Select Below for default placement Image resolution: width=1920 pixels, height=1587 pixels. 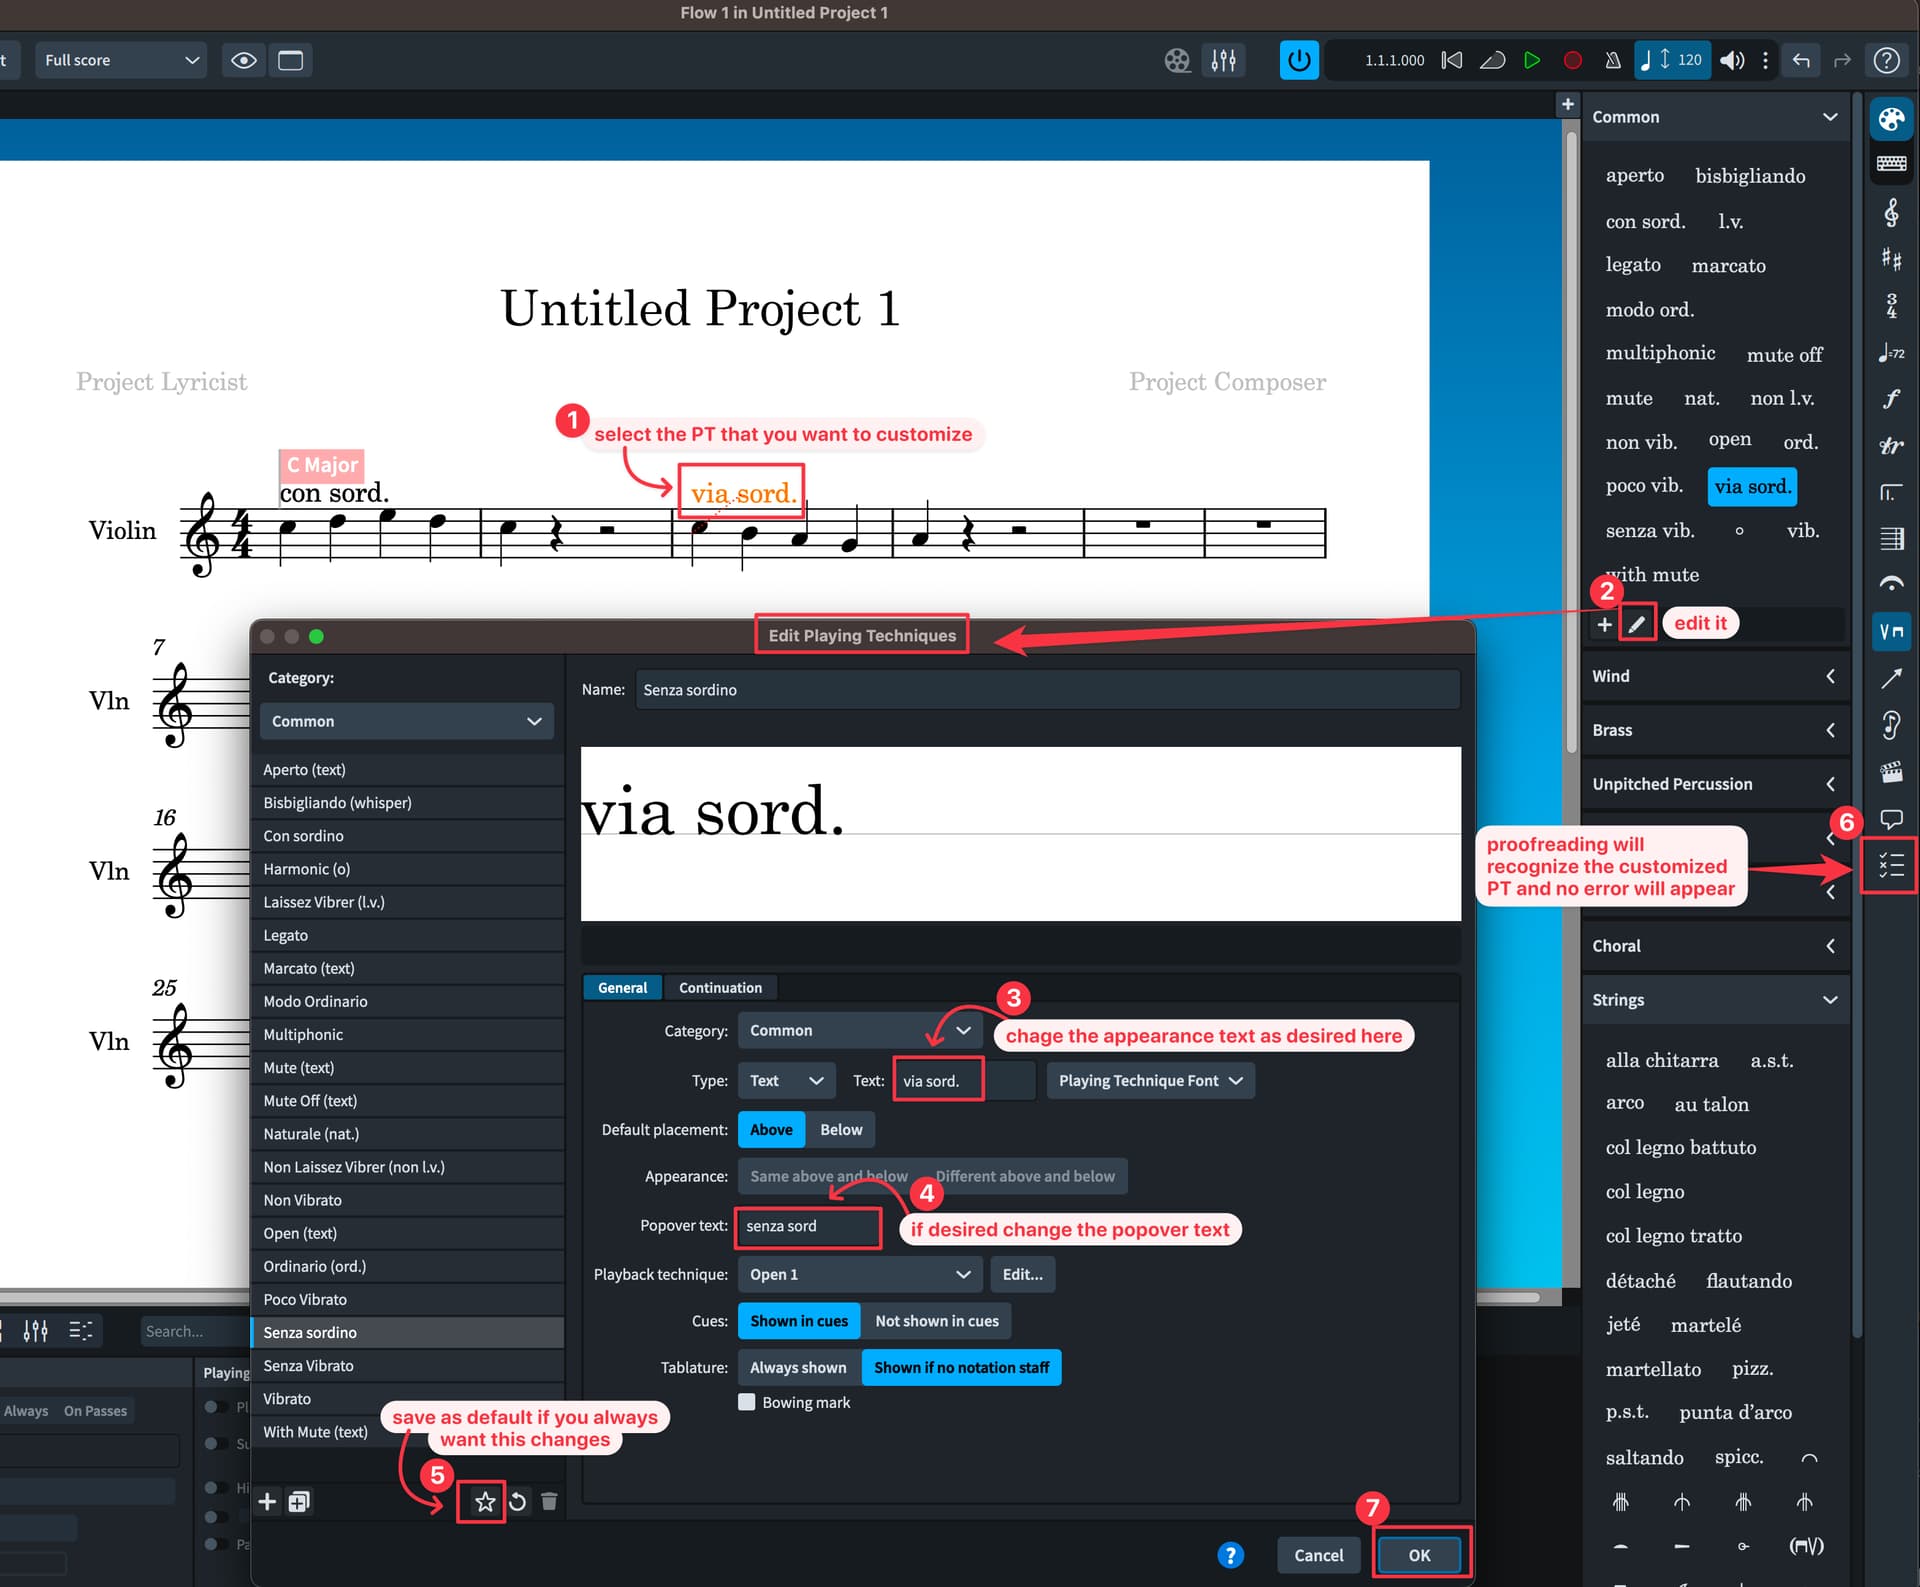click(x=840, y=1129)
